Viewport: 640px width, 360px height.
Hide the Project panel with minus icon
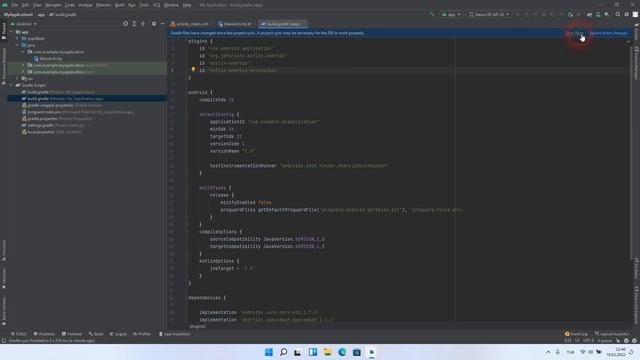(162, 24)
